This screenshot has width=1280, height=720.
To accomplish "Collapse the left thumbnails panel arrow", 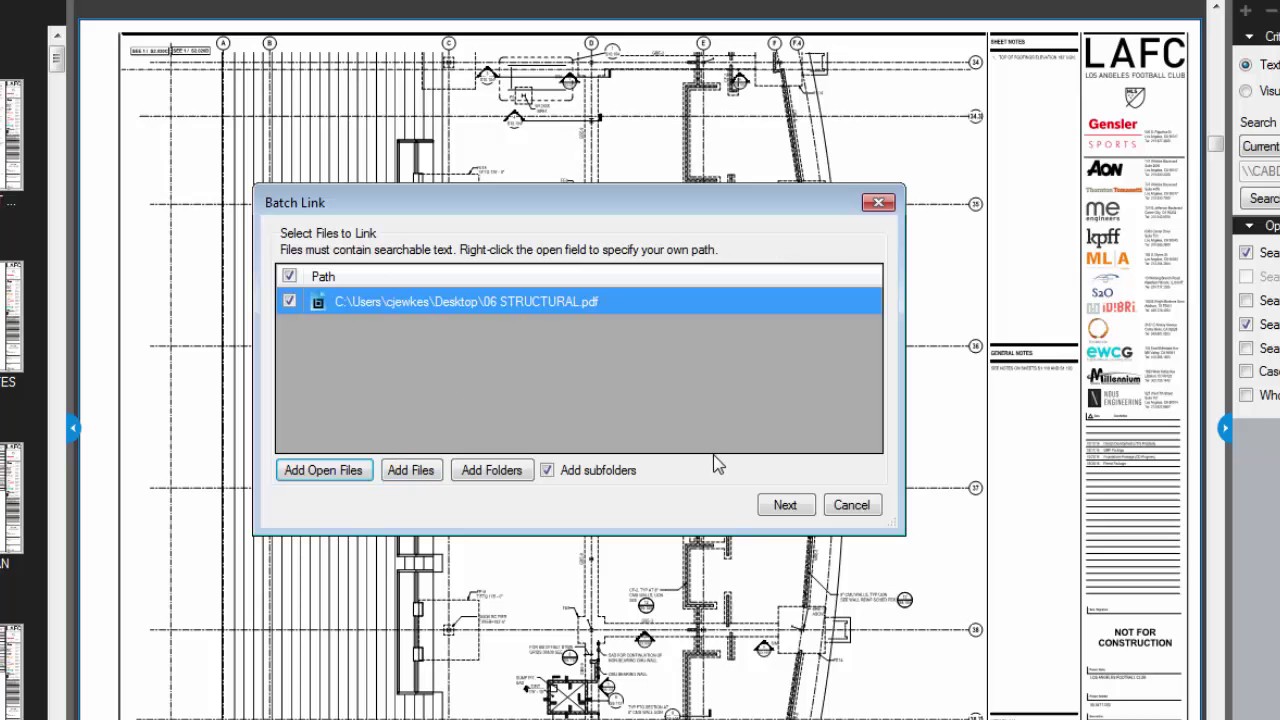I will point(73,428).
